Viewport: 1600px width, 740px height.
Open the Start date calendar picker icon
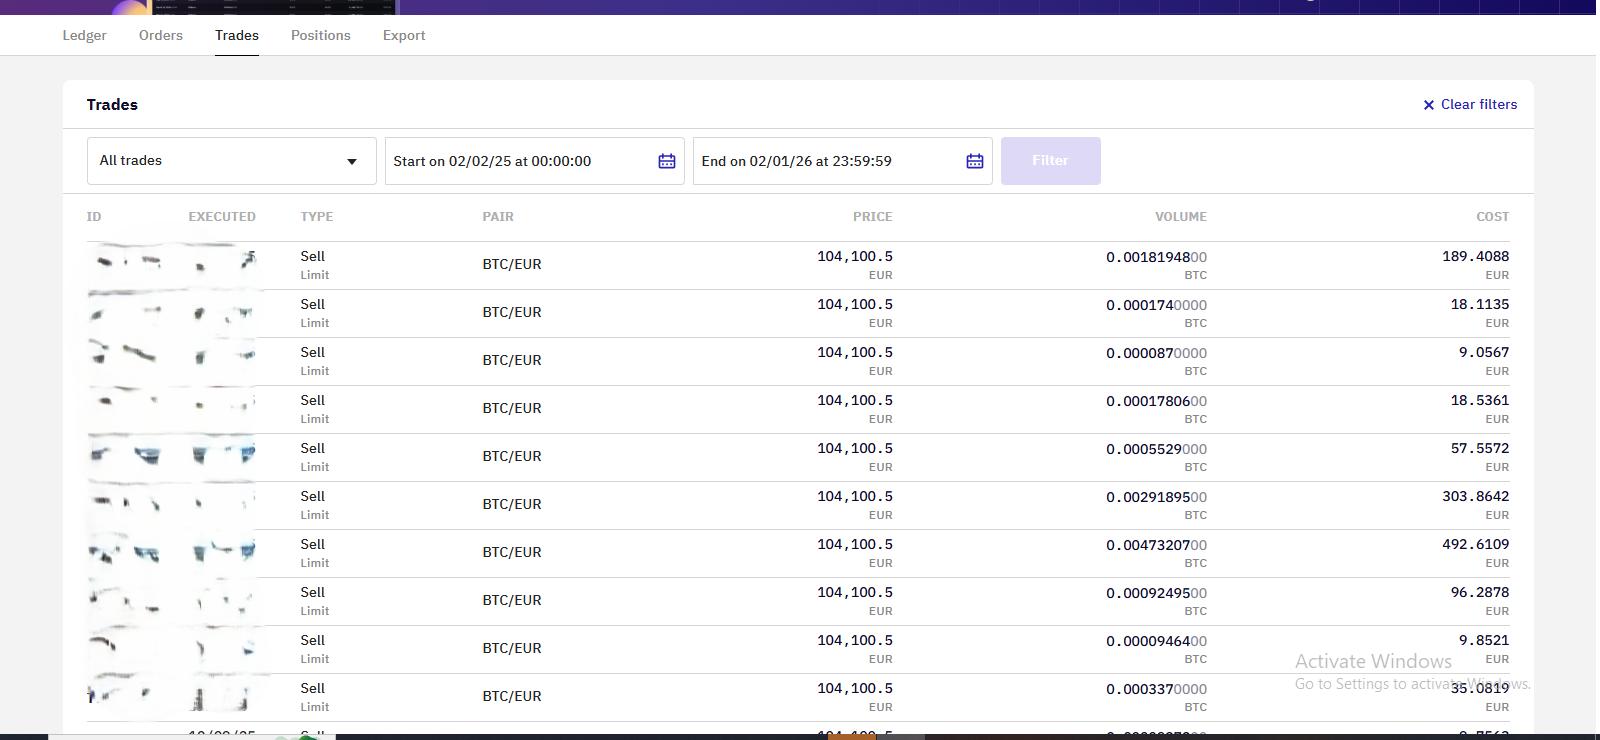pos(667,161)
